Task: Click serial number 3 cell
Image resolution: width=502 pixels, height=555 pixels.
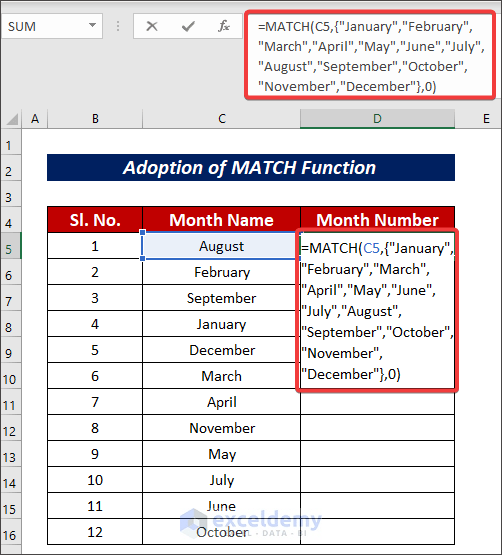Action: [95, 298]
